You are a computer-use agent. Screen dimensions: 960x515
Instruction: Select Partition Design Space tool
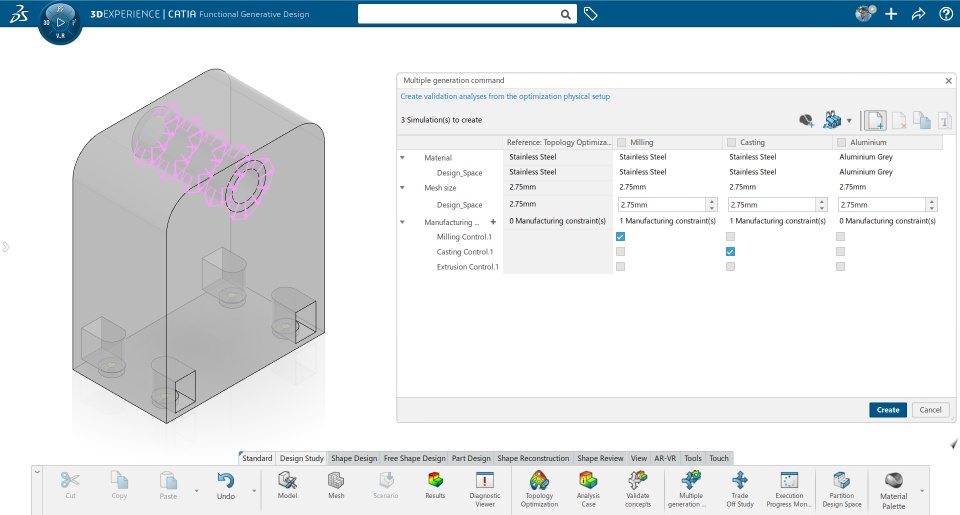tap(842, 489)
